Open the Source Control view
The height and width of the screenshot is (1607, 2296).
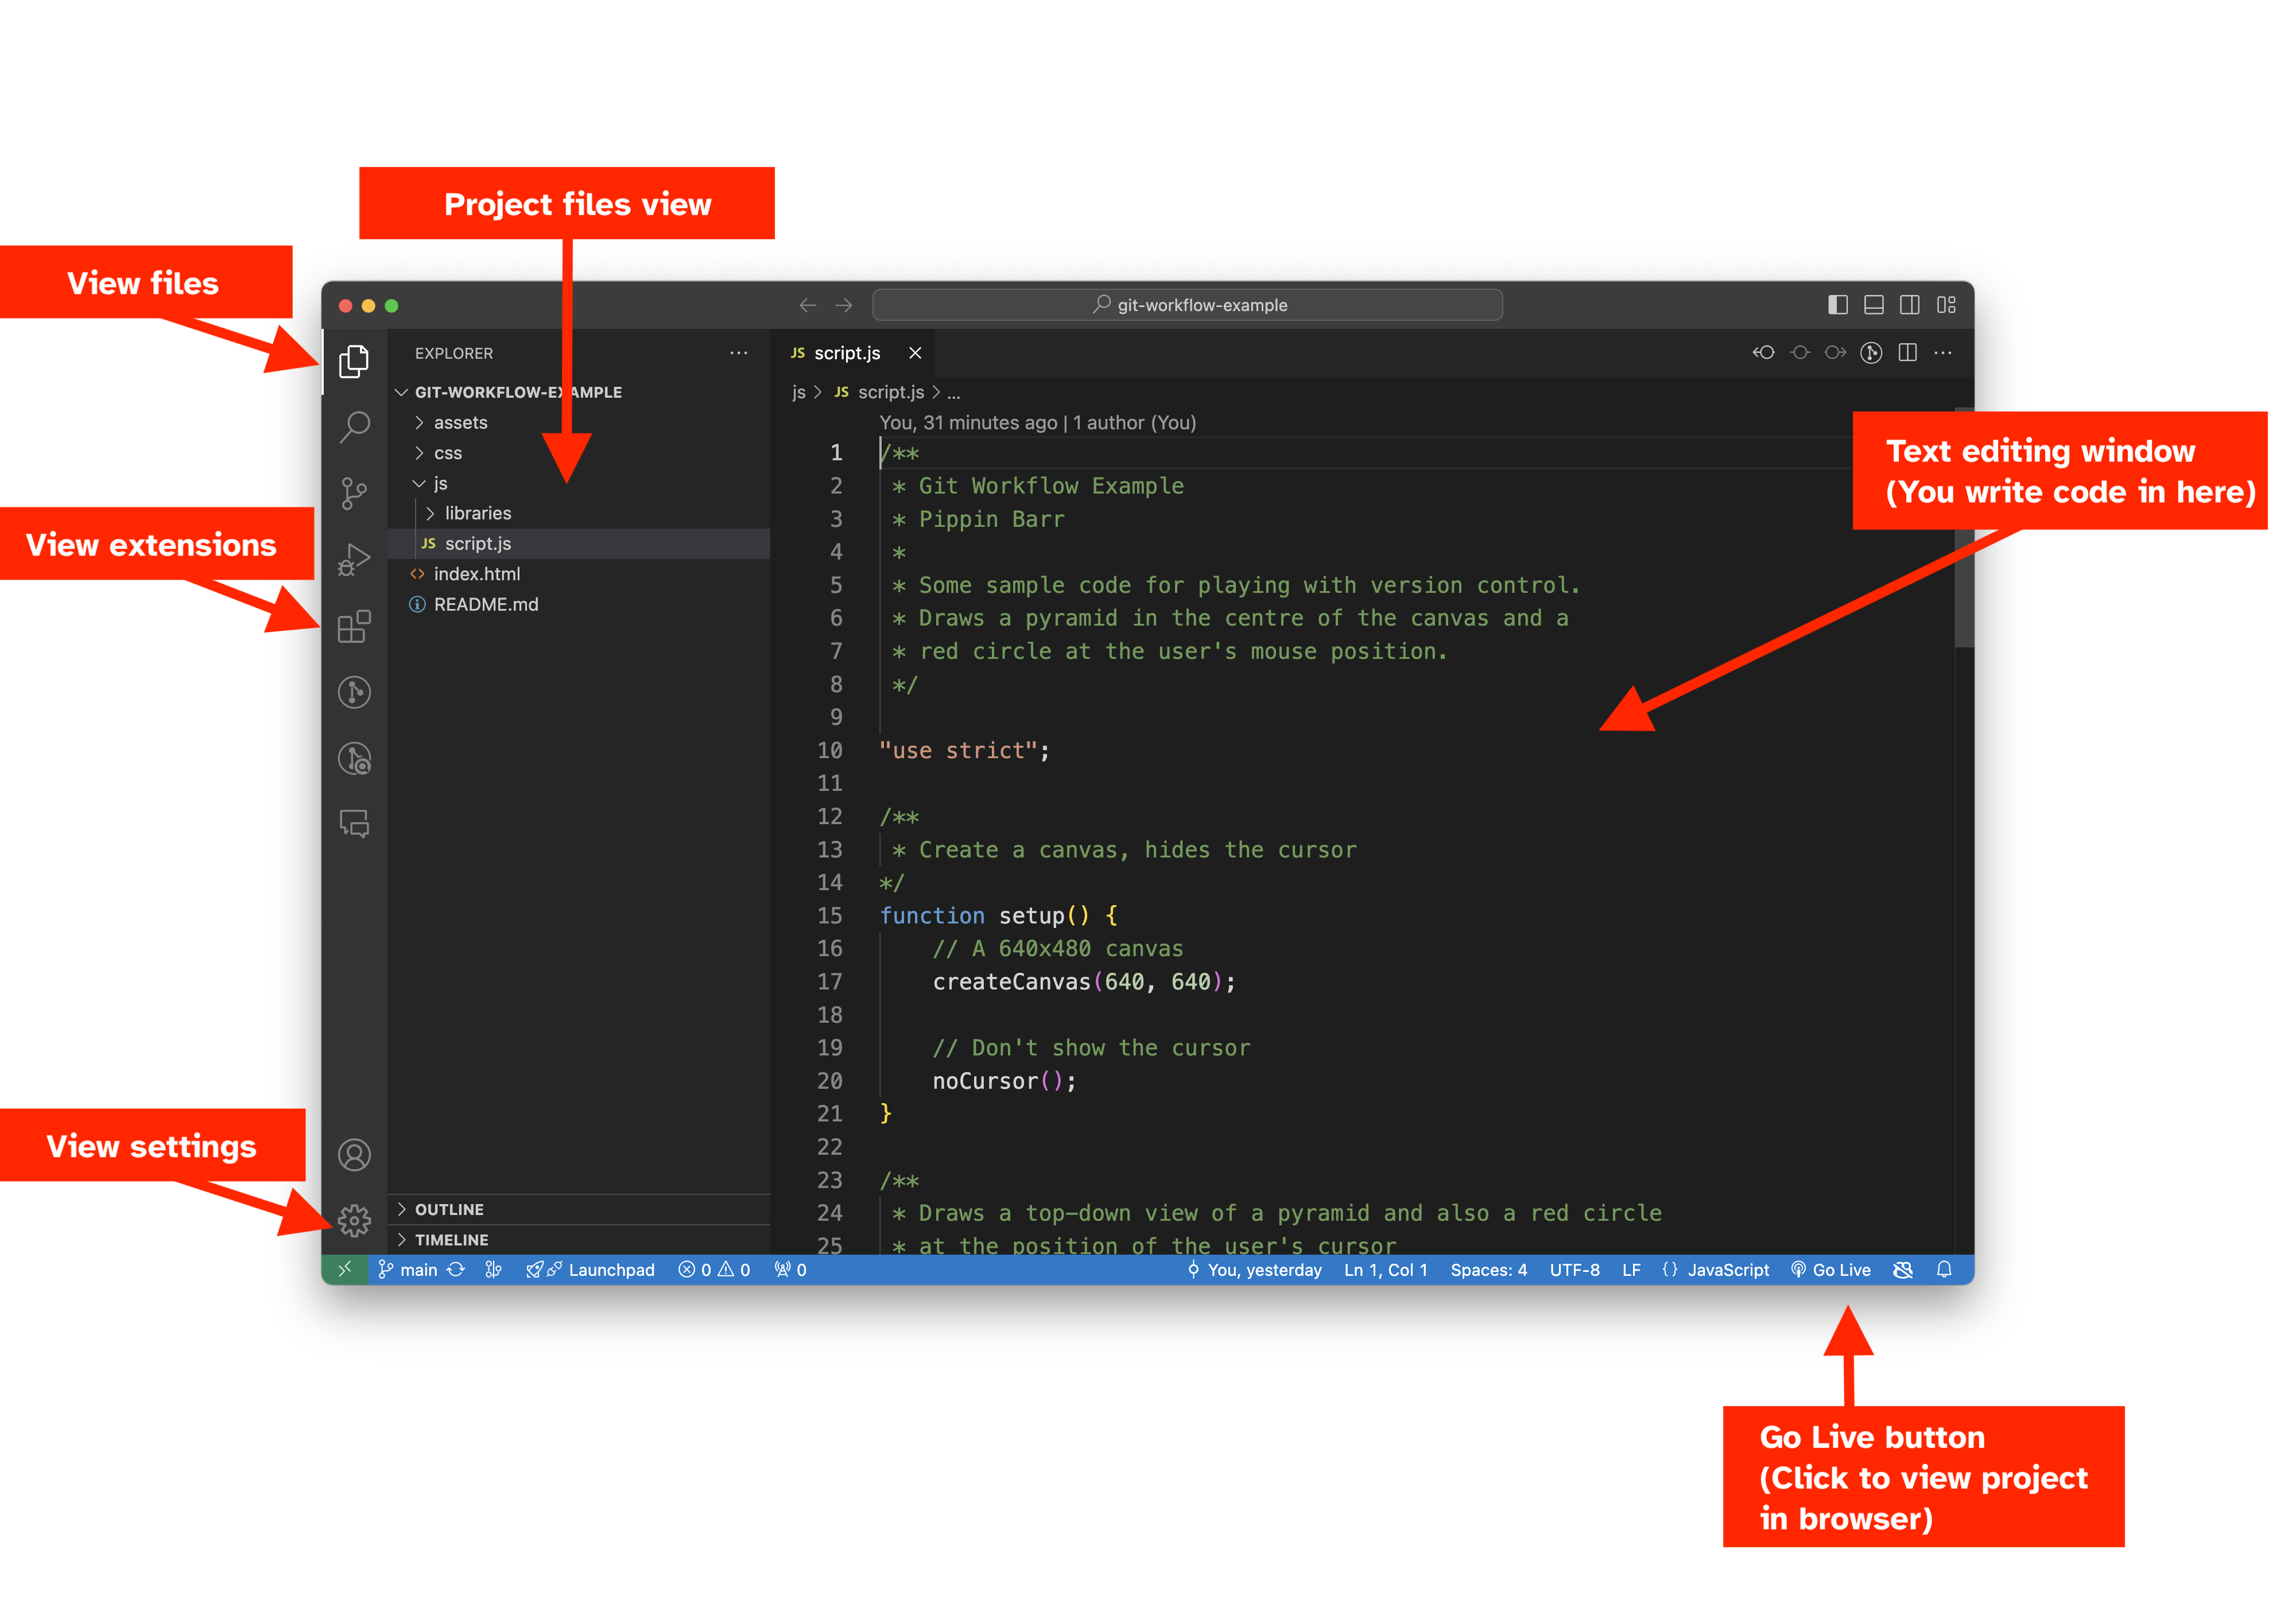pyautogui.click(x=354, y=493)
